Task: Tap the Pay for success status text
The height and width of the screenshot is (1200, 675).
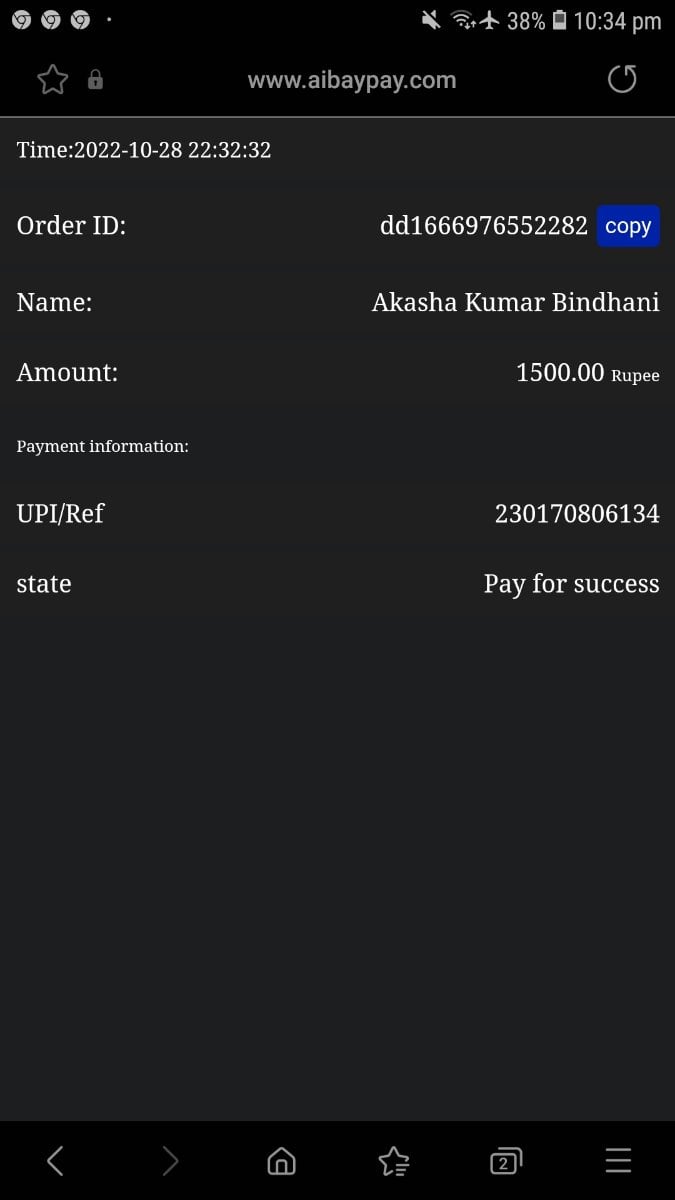Action: 571,584
